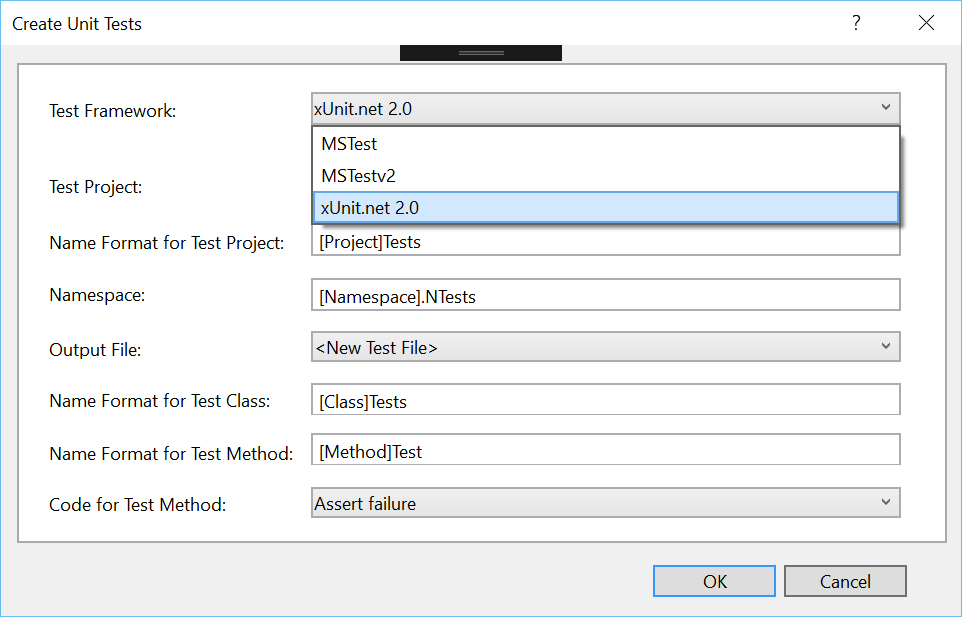Click the Cancel button

845,581
